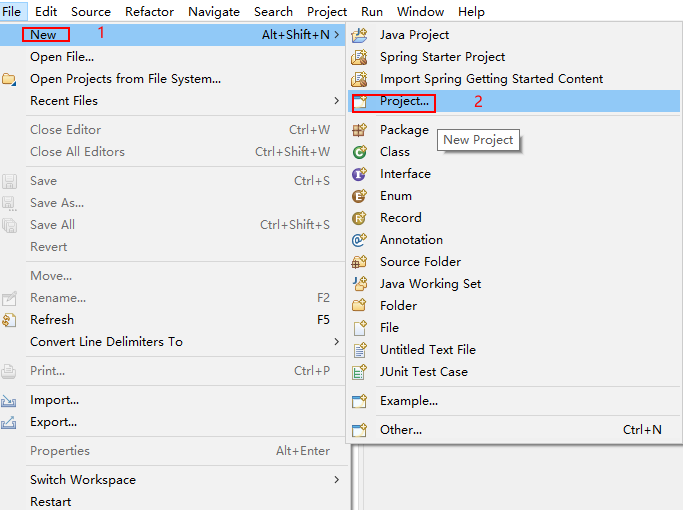
Task: Click the Source Folder icon
Action: 359,262
